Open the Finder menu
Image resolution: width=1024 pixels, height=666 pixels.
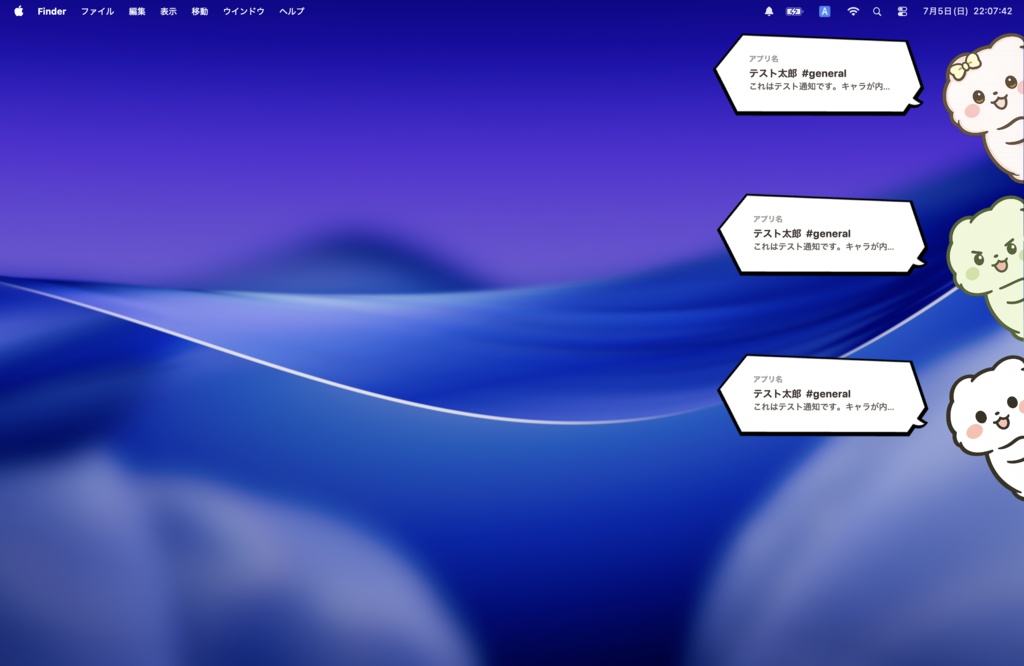click(x=52, y=11)
